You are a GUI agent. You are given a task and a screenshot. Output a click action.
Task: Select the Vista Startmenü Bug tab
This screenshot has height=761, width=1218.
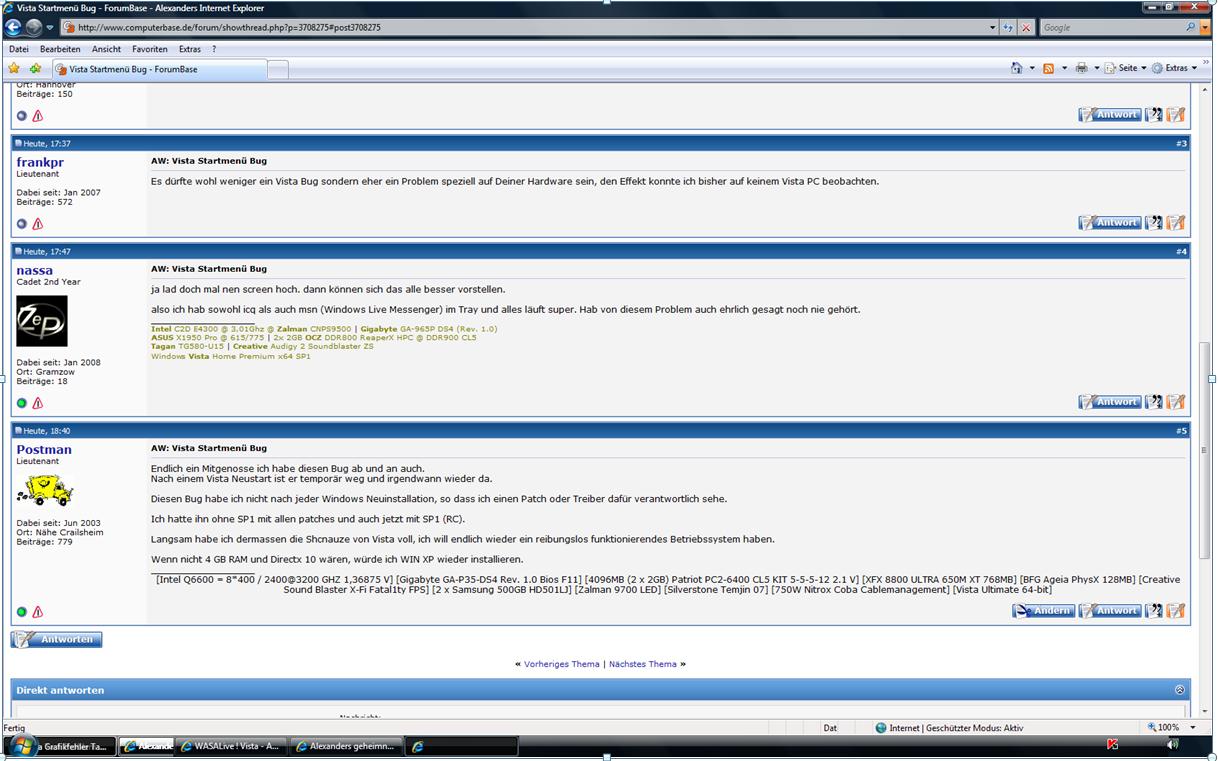(158, 69)
